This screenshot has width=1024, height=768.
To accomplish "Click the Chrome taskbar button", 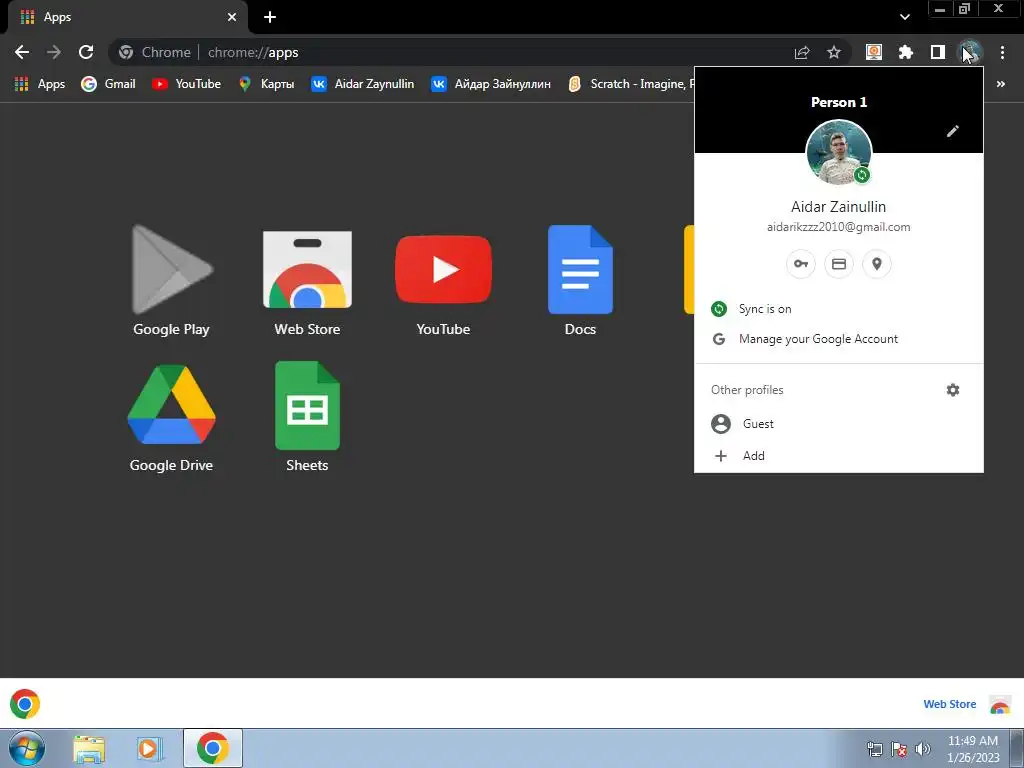I will (213, 748).
